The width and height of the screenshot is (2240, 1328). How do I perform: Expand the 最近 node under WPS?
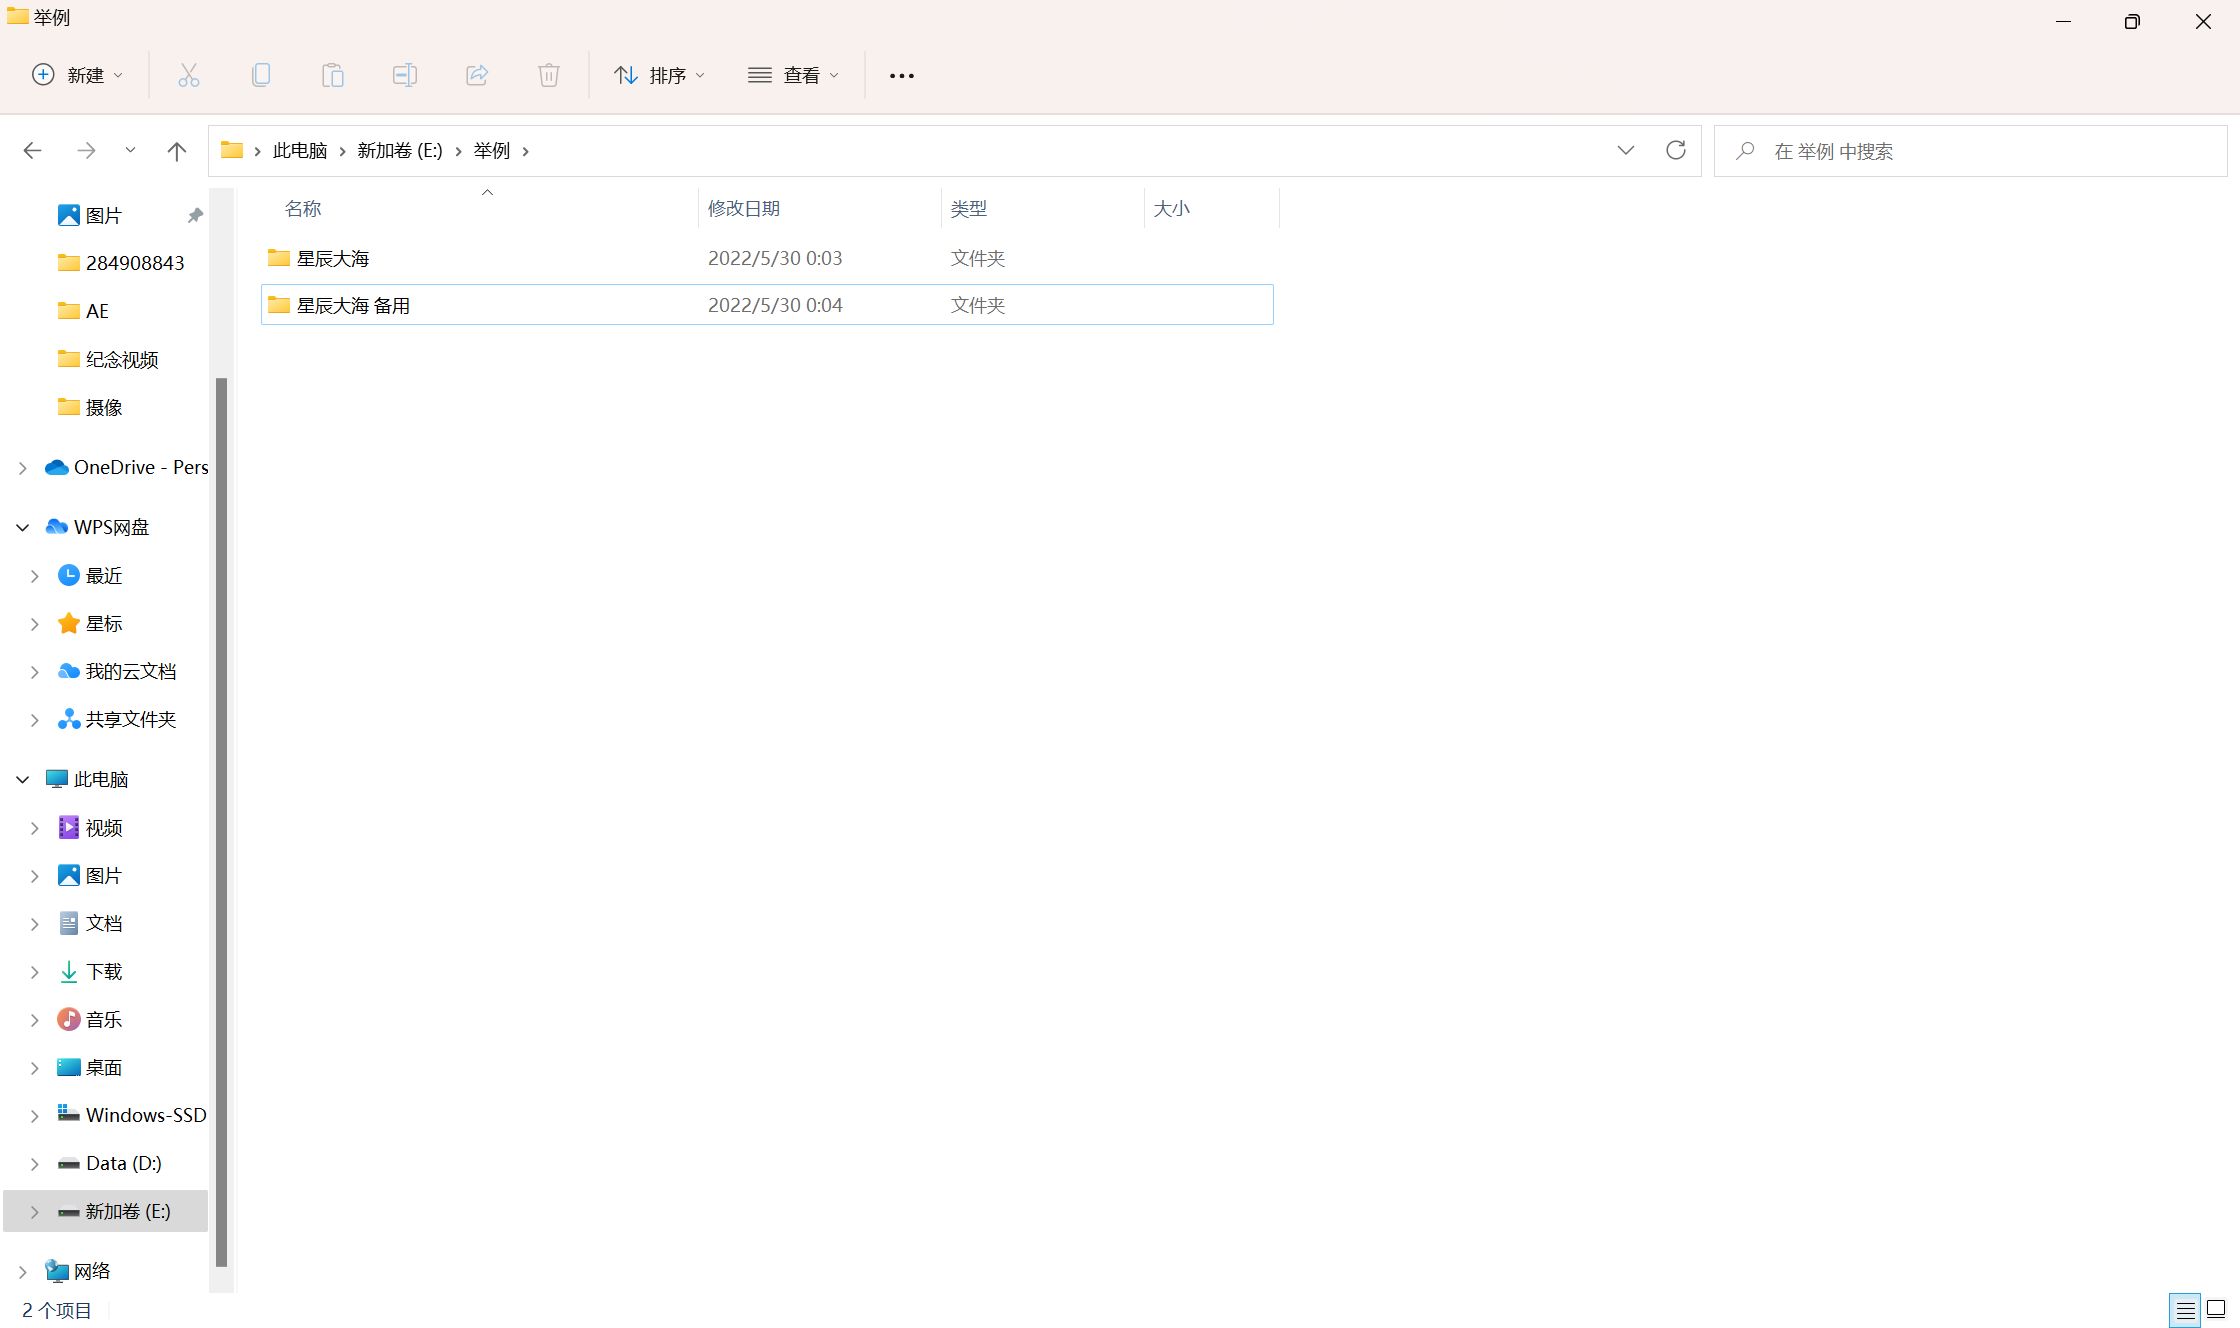pyautogui.click(x=35, y=576)
